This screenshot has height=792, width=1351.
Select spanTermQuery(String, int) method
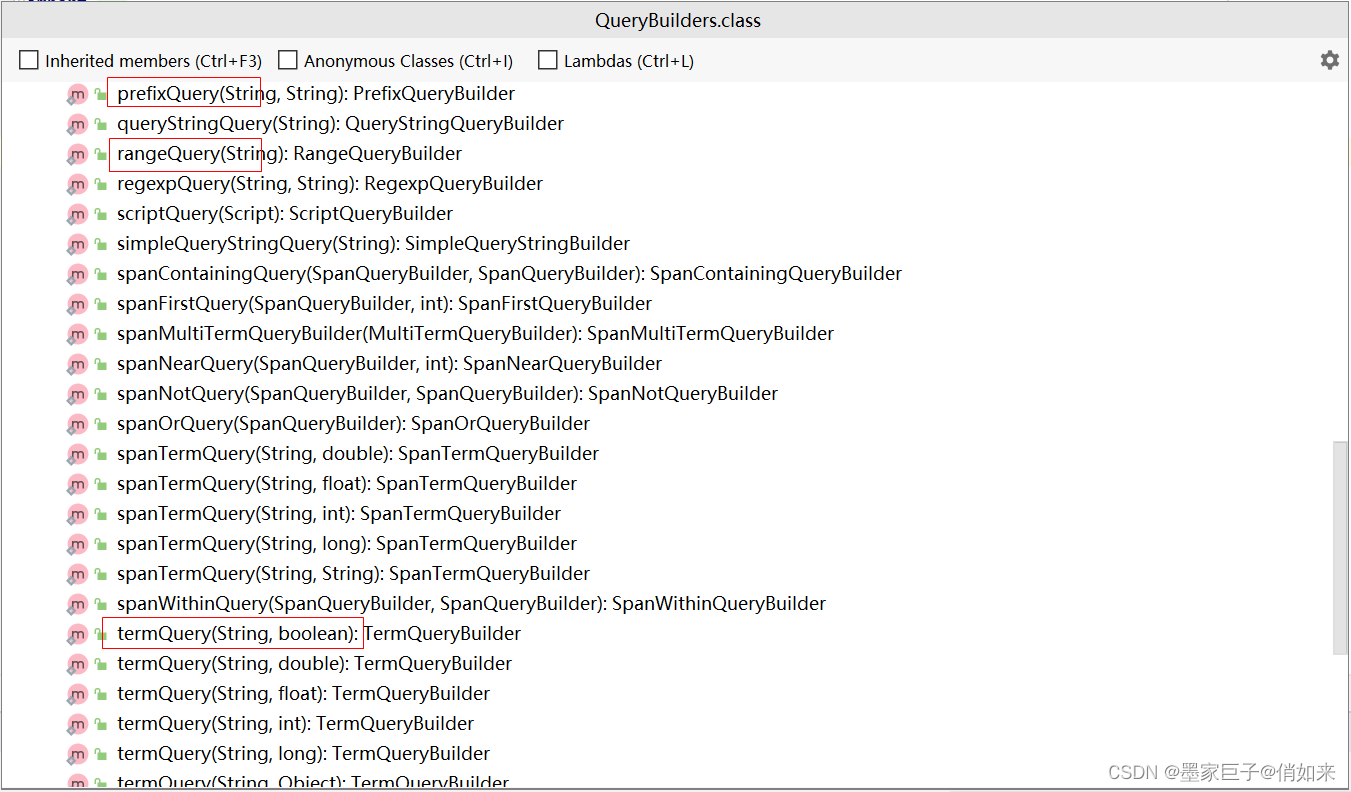pyautogui.click(x=339, y=514)
